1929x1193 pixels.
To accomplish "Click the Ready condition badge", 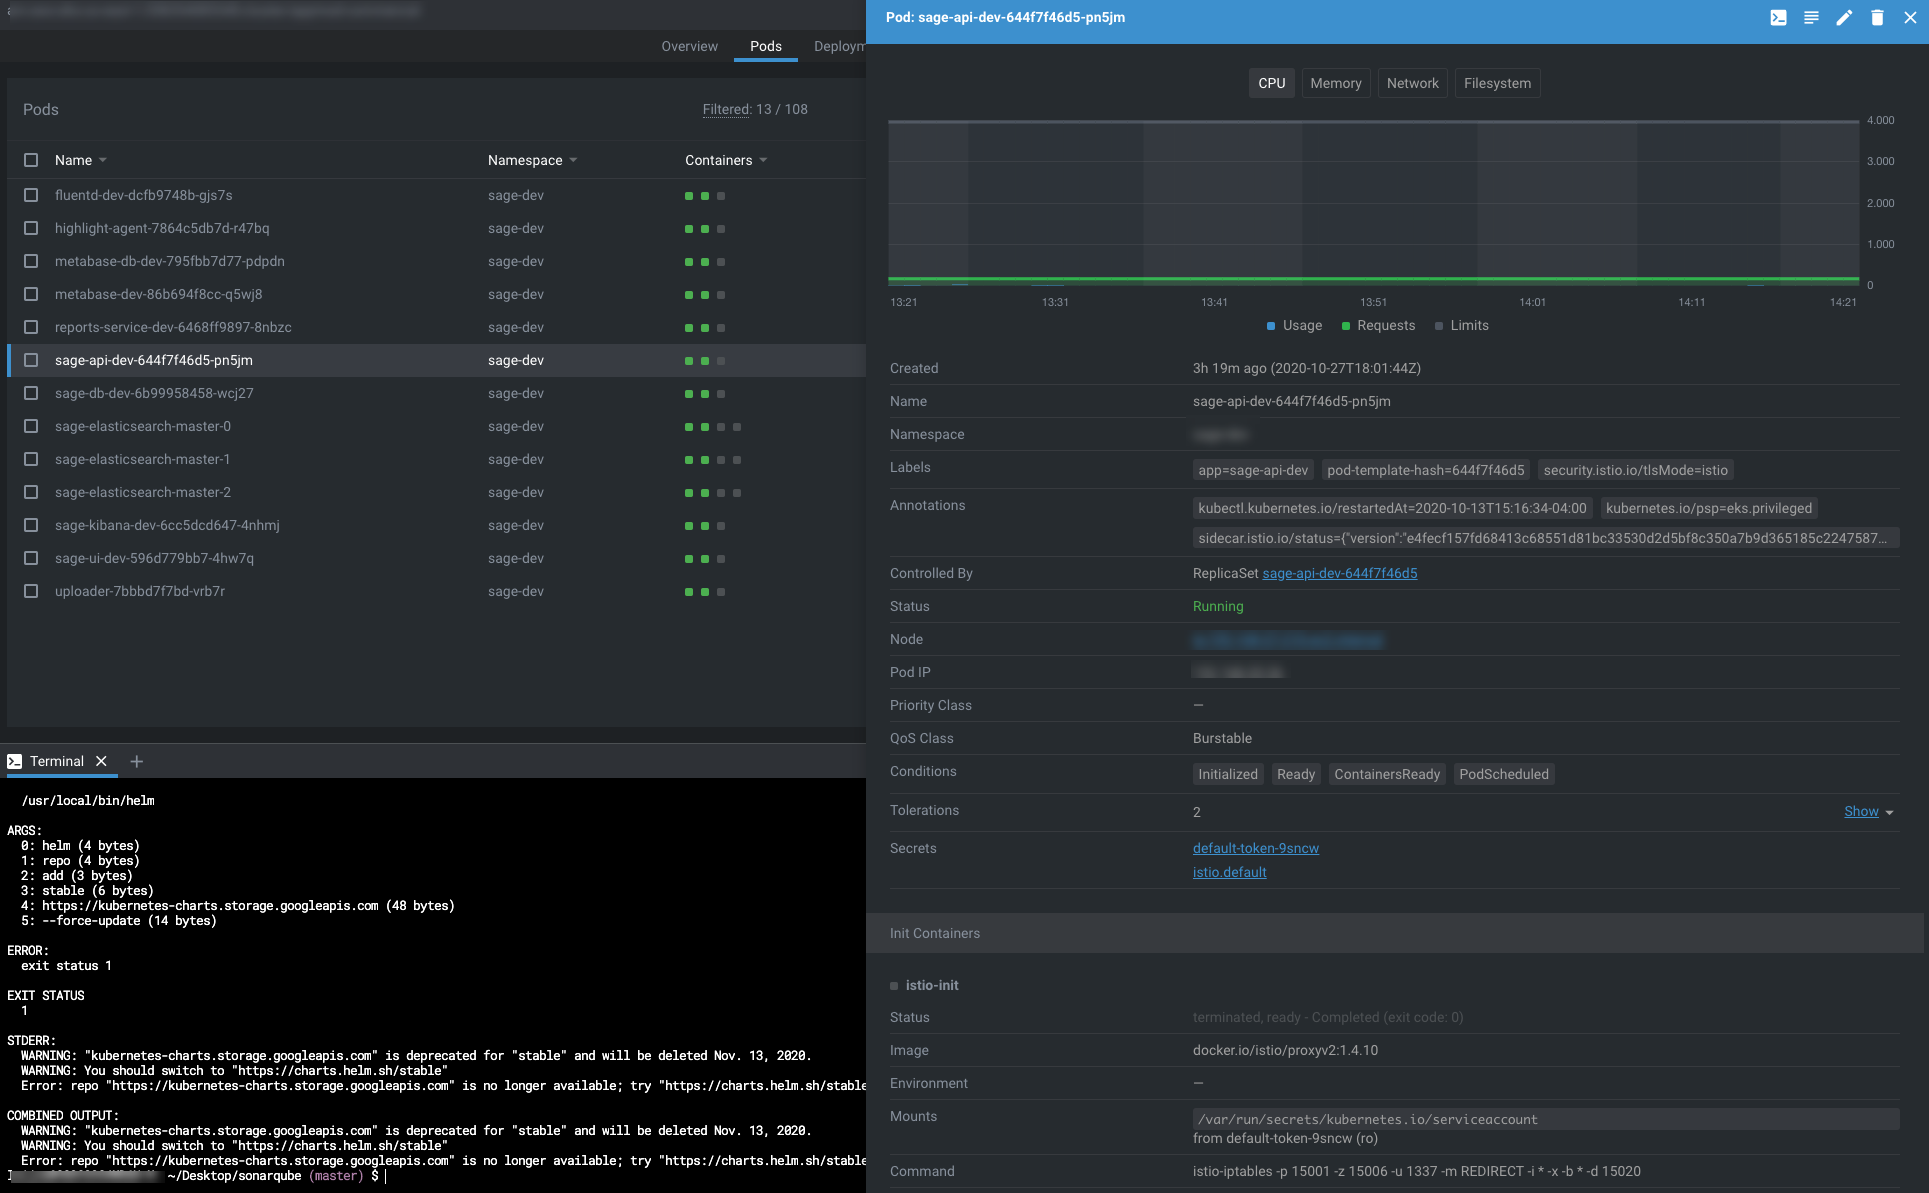I will coord(1295,774).
